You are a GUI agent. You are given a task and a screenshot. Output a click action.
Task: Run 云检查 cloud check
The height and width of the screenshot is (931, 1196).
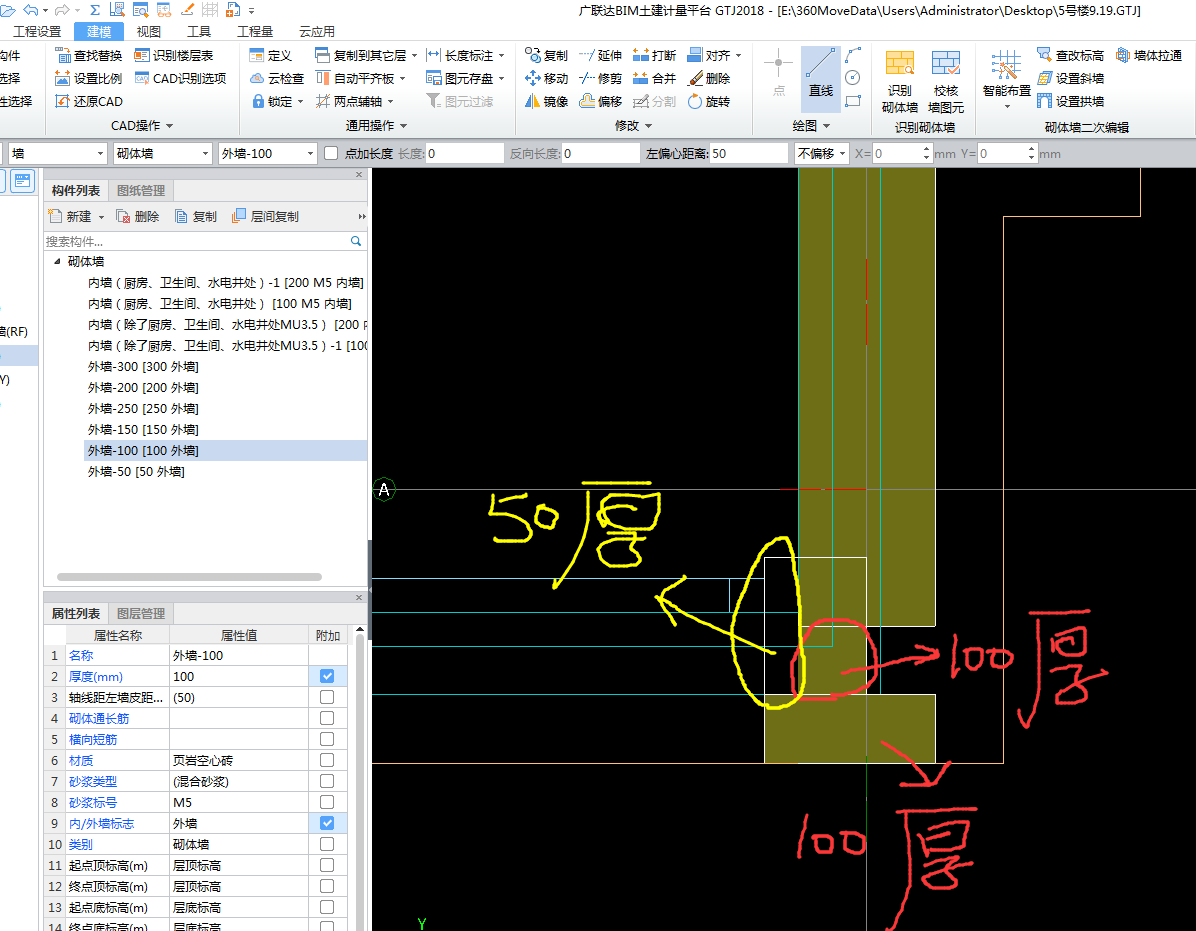(277, 79)
